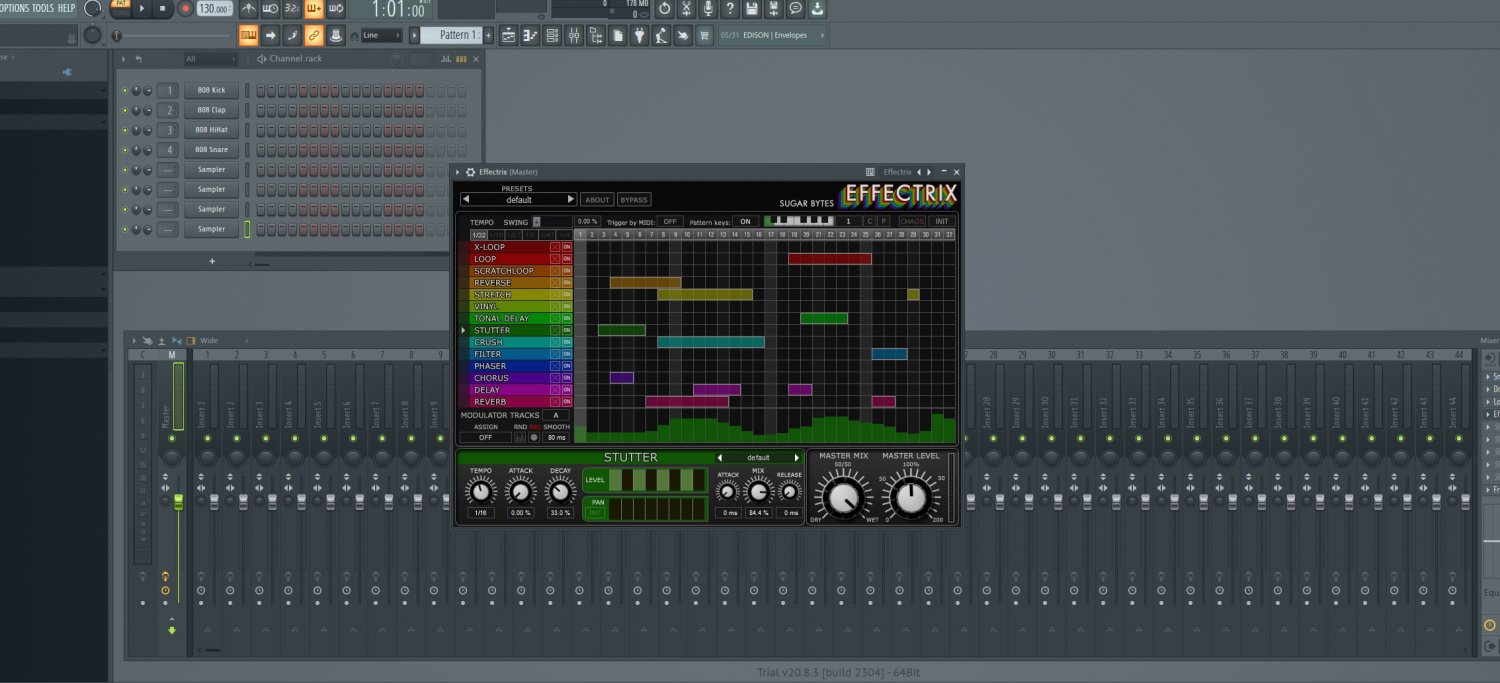Switch Pattern keys from ON to OFF
The height and width of the screenshot is (683, 1500).
(x=746, y=221)
